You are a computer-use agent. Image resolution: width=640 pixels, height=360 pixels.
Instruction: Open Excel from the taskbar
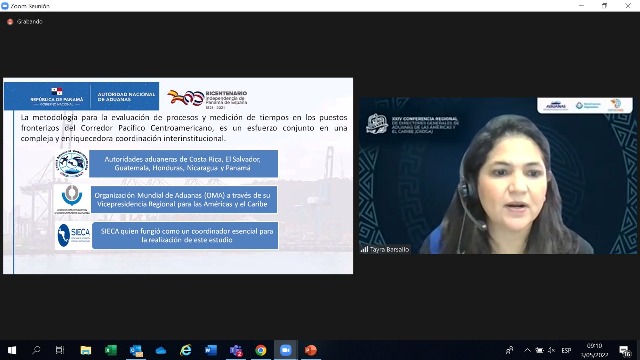pos(111,350)
